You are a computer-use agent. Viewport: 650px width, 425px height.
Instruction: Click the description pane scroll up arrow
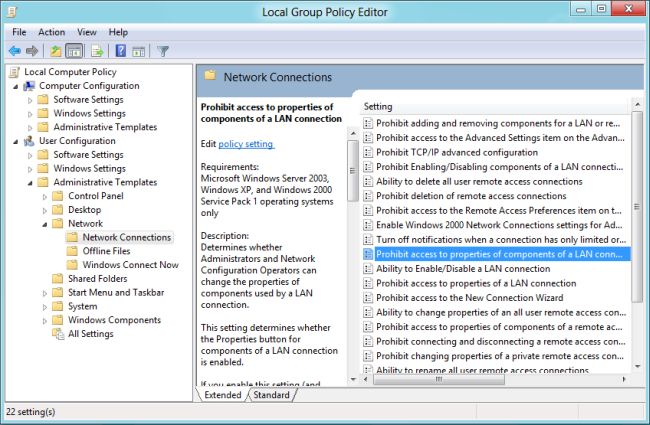[353, 133]
